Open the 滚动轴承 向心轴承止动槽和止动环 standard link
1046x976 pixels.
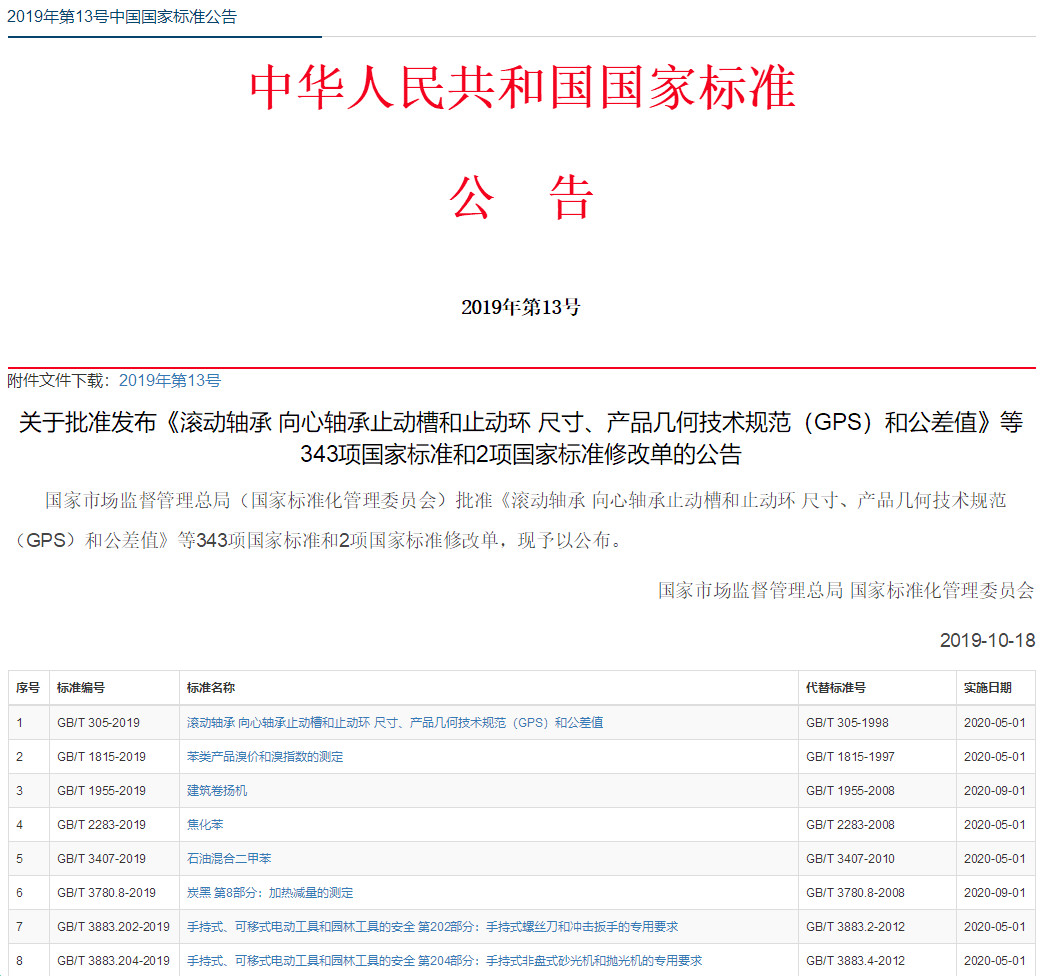[394, 722]
